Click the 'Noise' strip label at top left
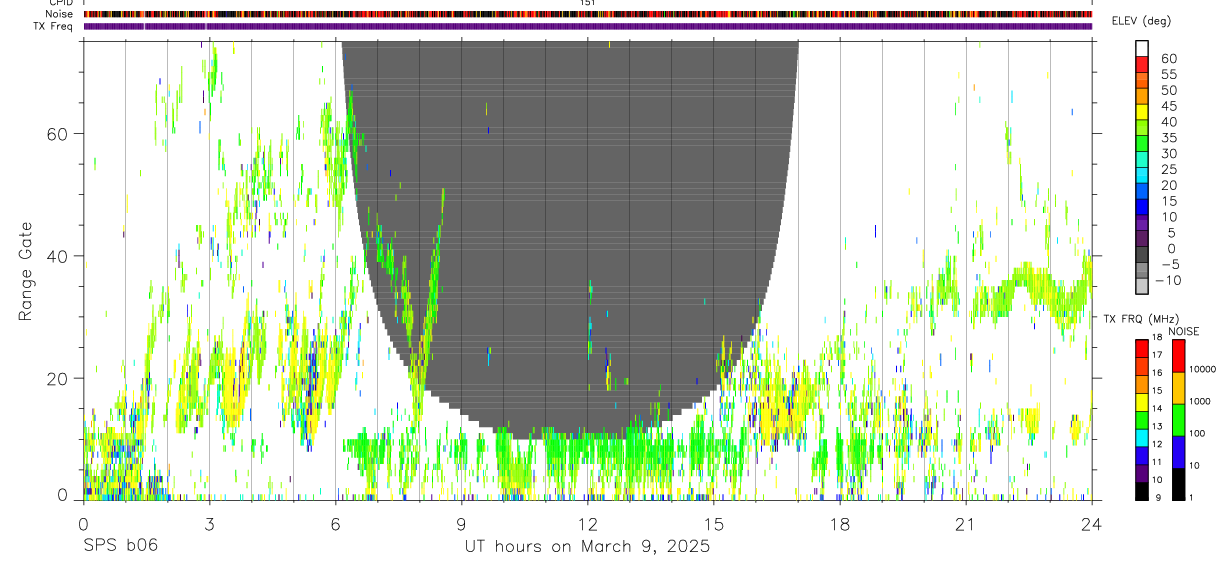The image size is (1228, 567). click(61, 14)
